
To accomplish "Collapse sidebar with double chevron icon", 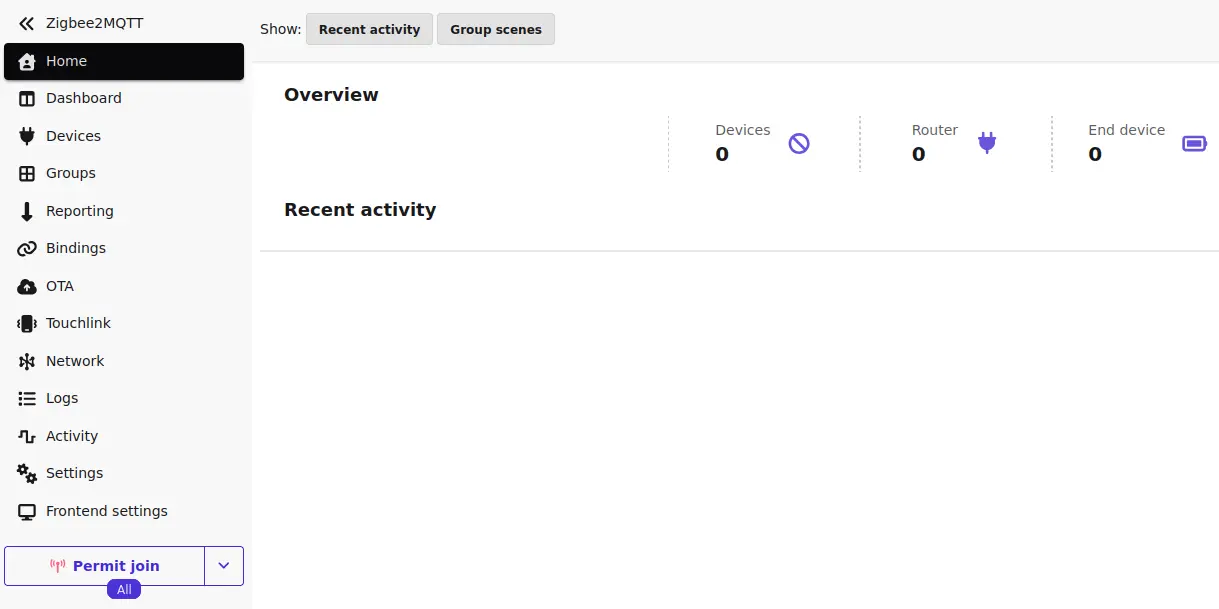I will (x=27, y=23).
